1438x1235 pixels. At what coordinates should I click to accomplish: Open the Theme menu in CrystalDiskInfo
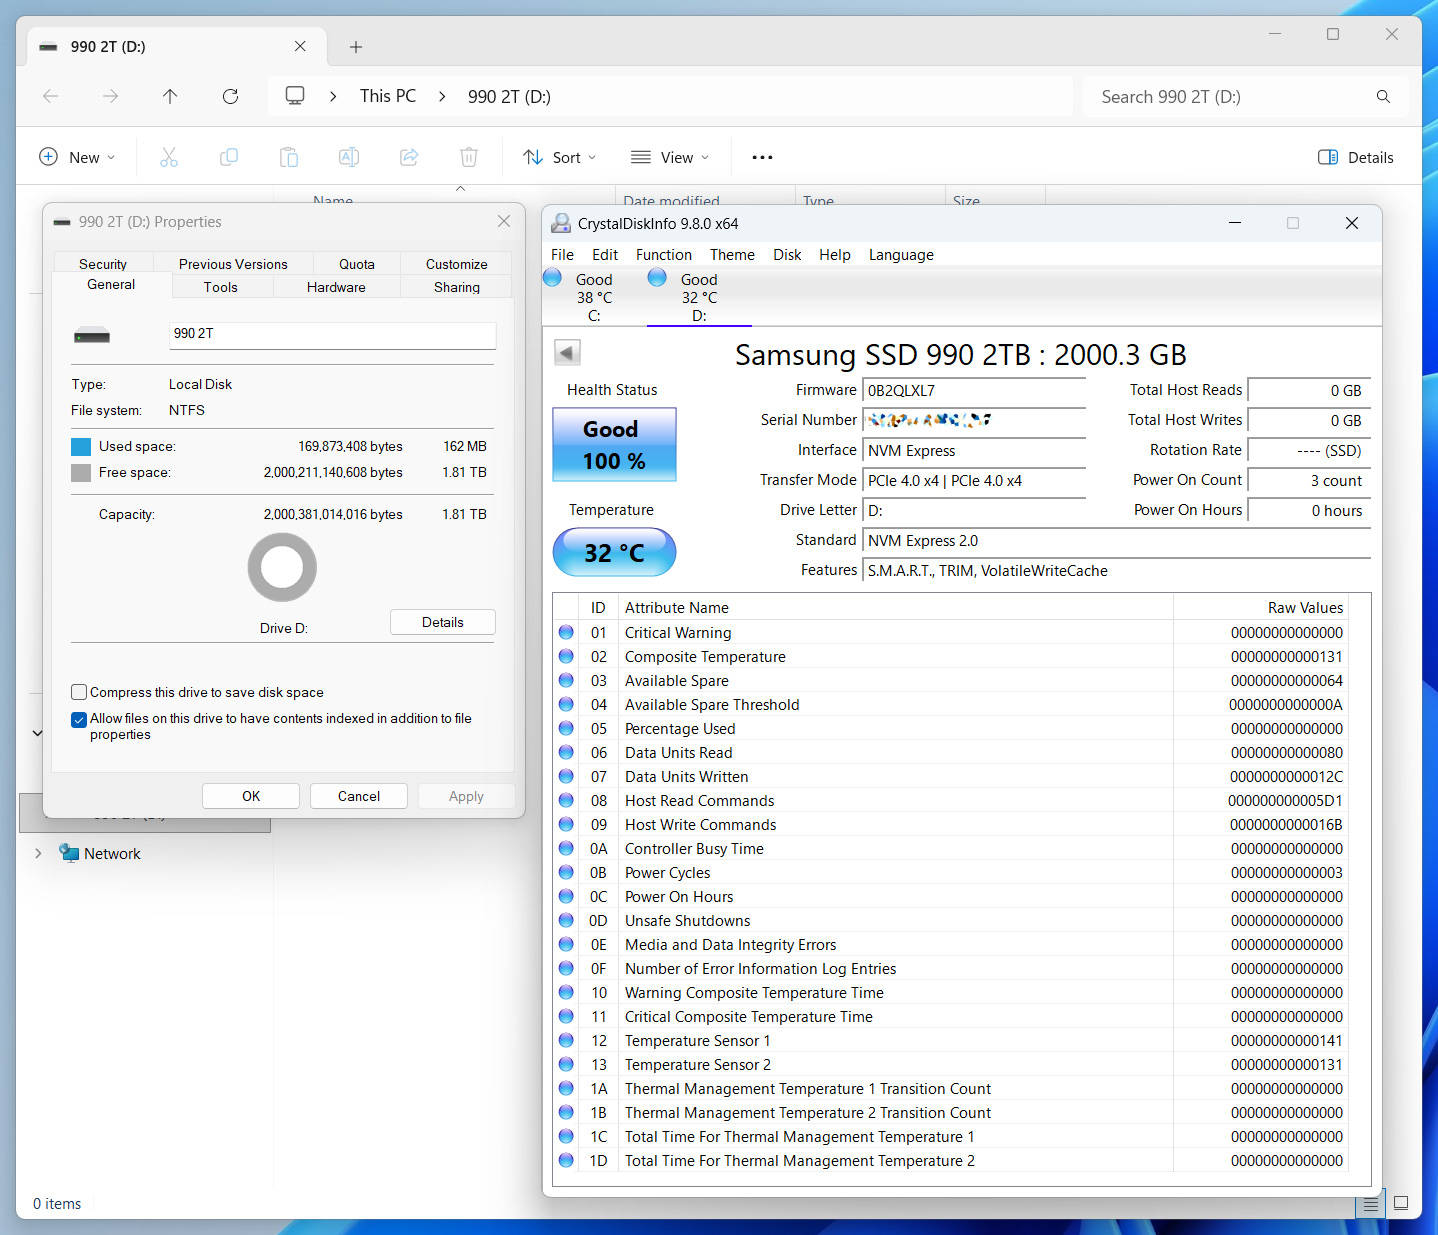(x=732, y=255)
